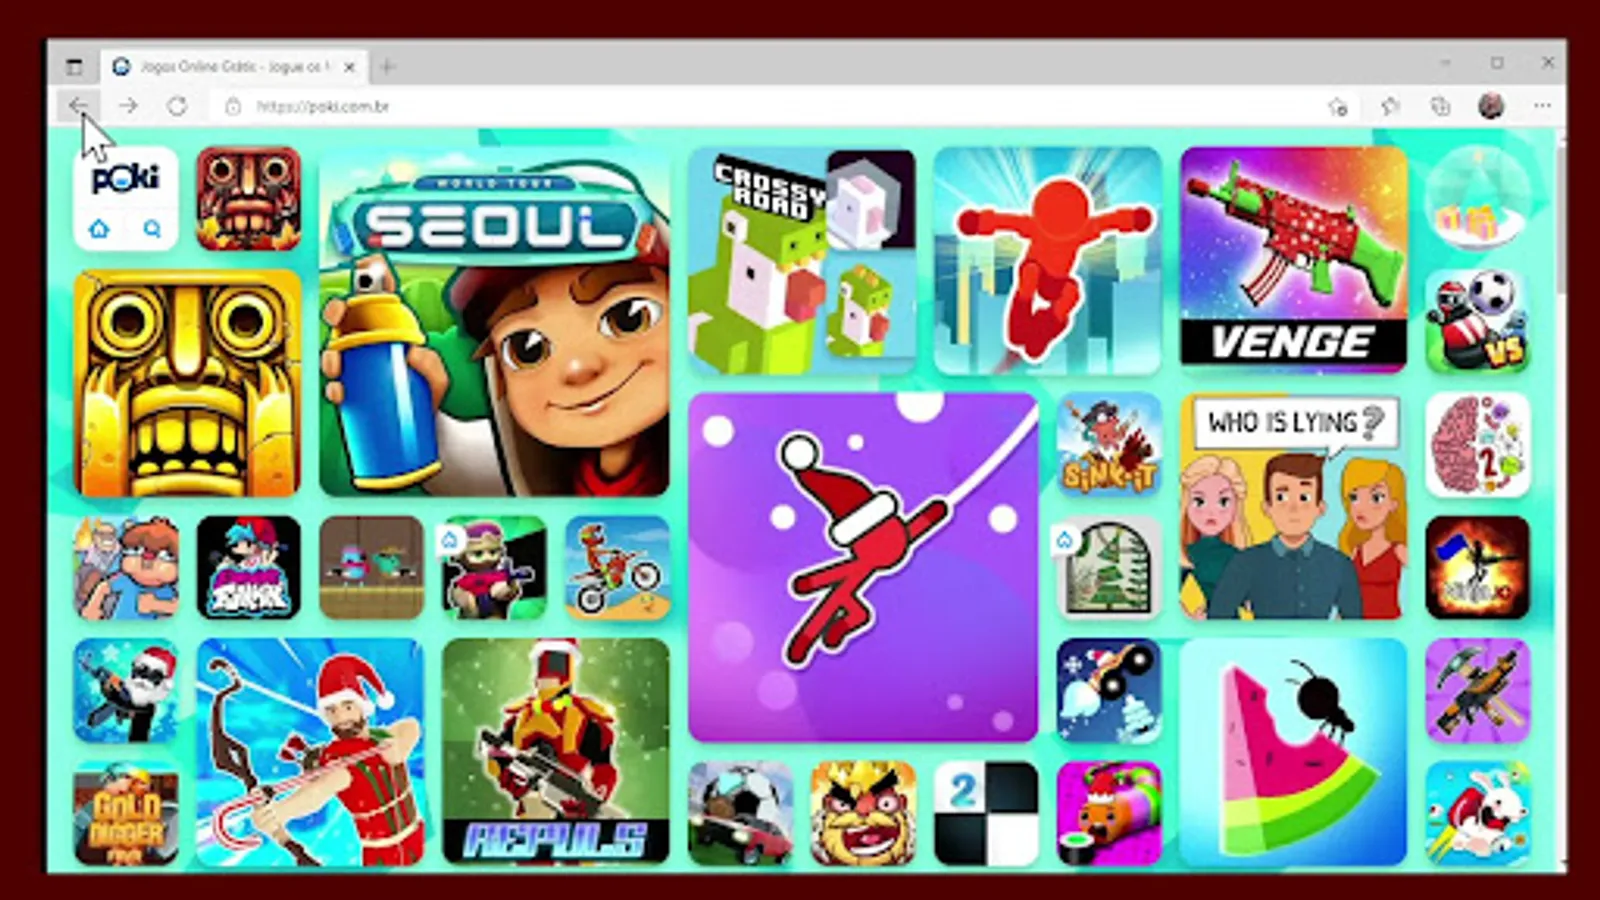Click the Poki logo

click(x=126, y=179)
